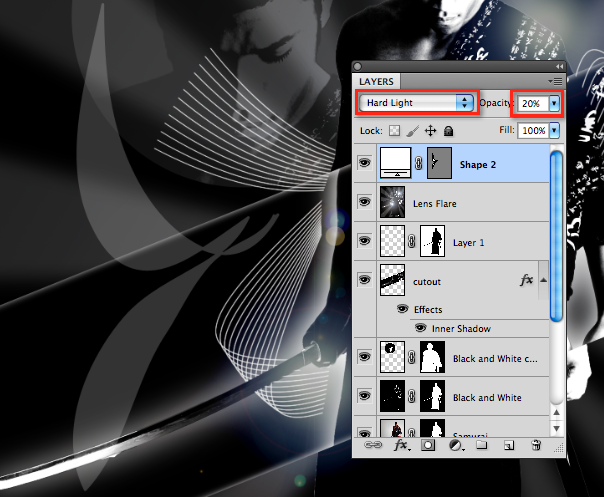Hide Layer 1 visibility

(x=364, y=241)
